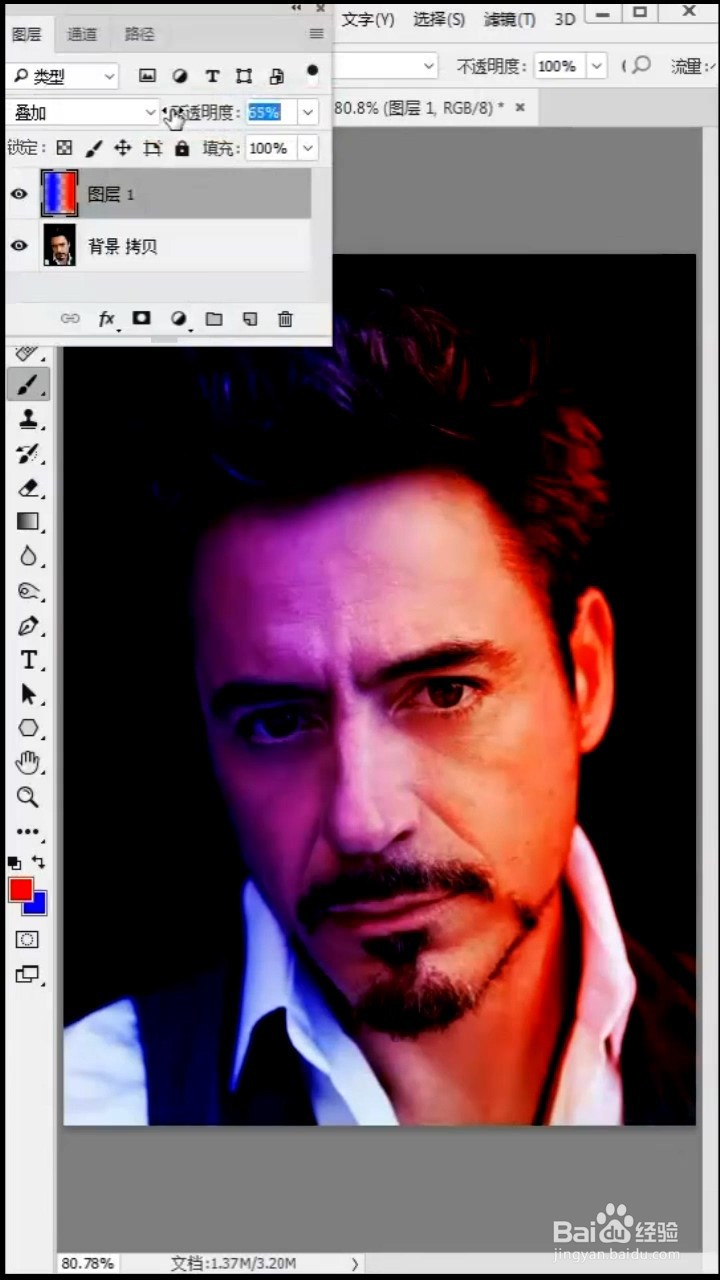Switch to 通道 tab

[x=82, y=34]
